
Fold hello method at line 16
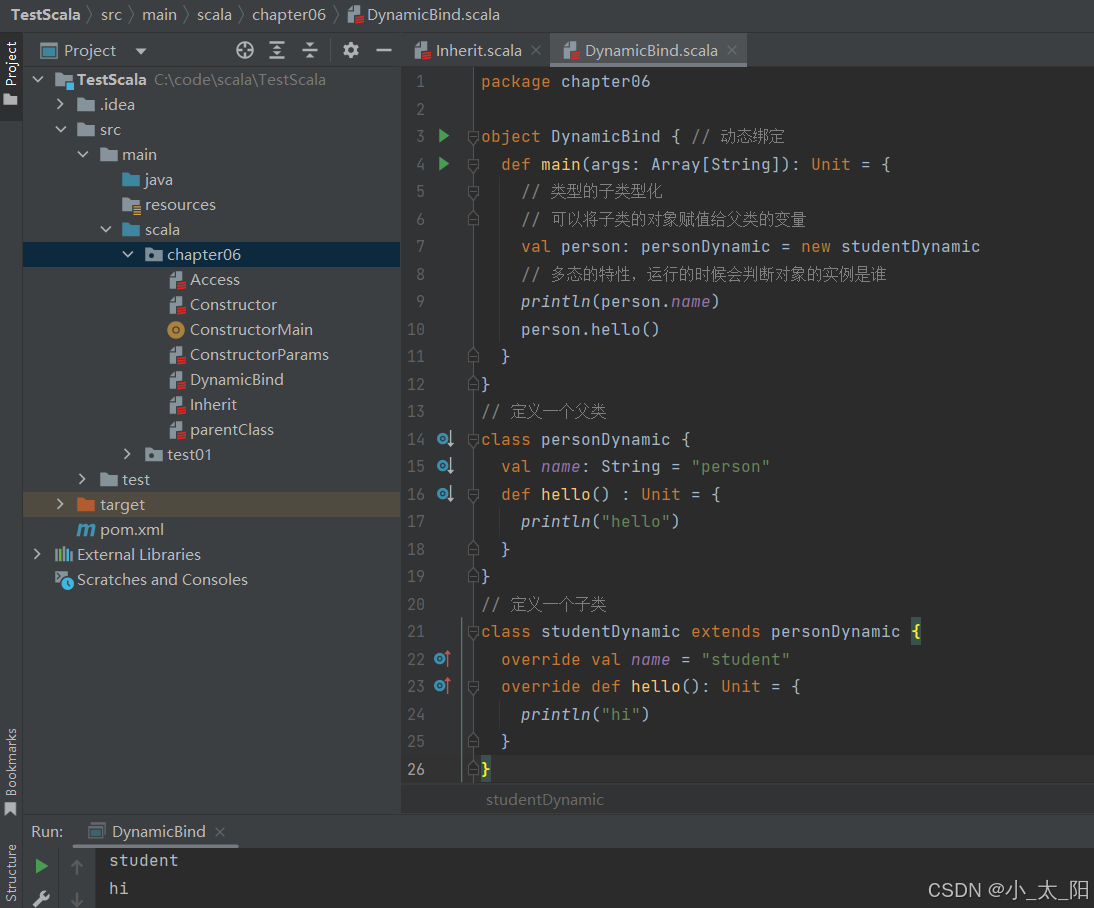(473, 495)
